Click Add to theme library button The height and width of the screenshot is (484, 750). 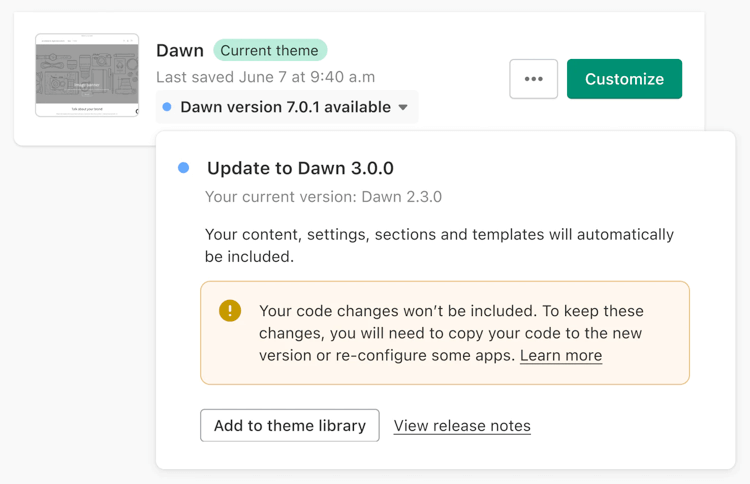(290, 425)
